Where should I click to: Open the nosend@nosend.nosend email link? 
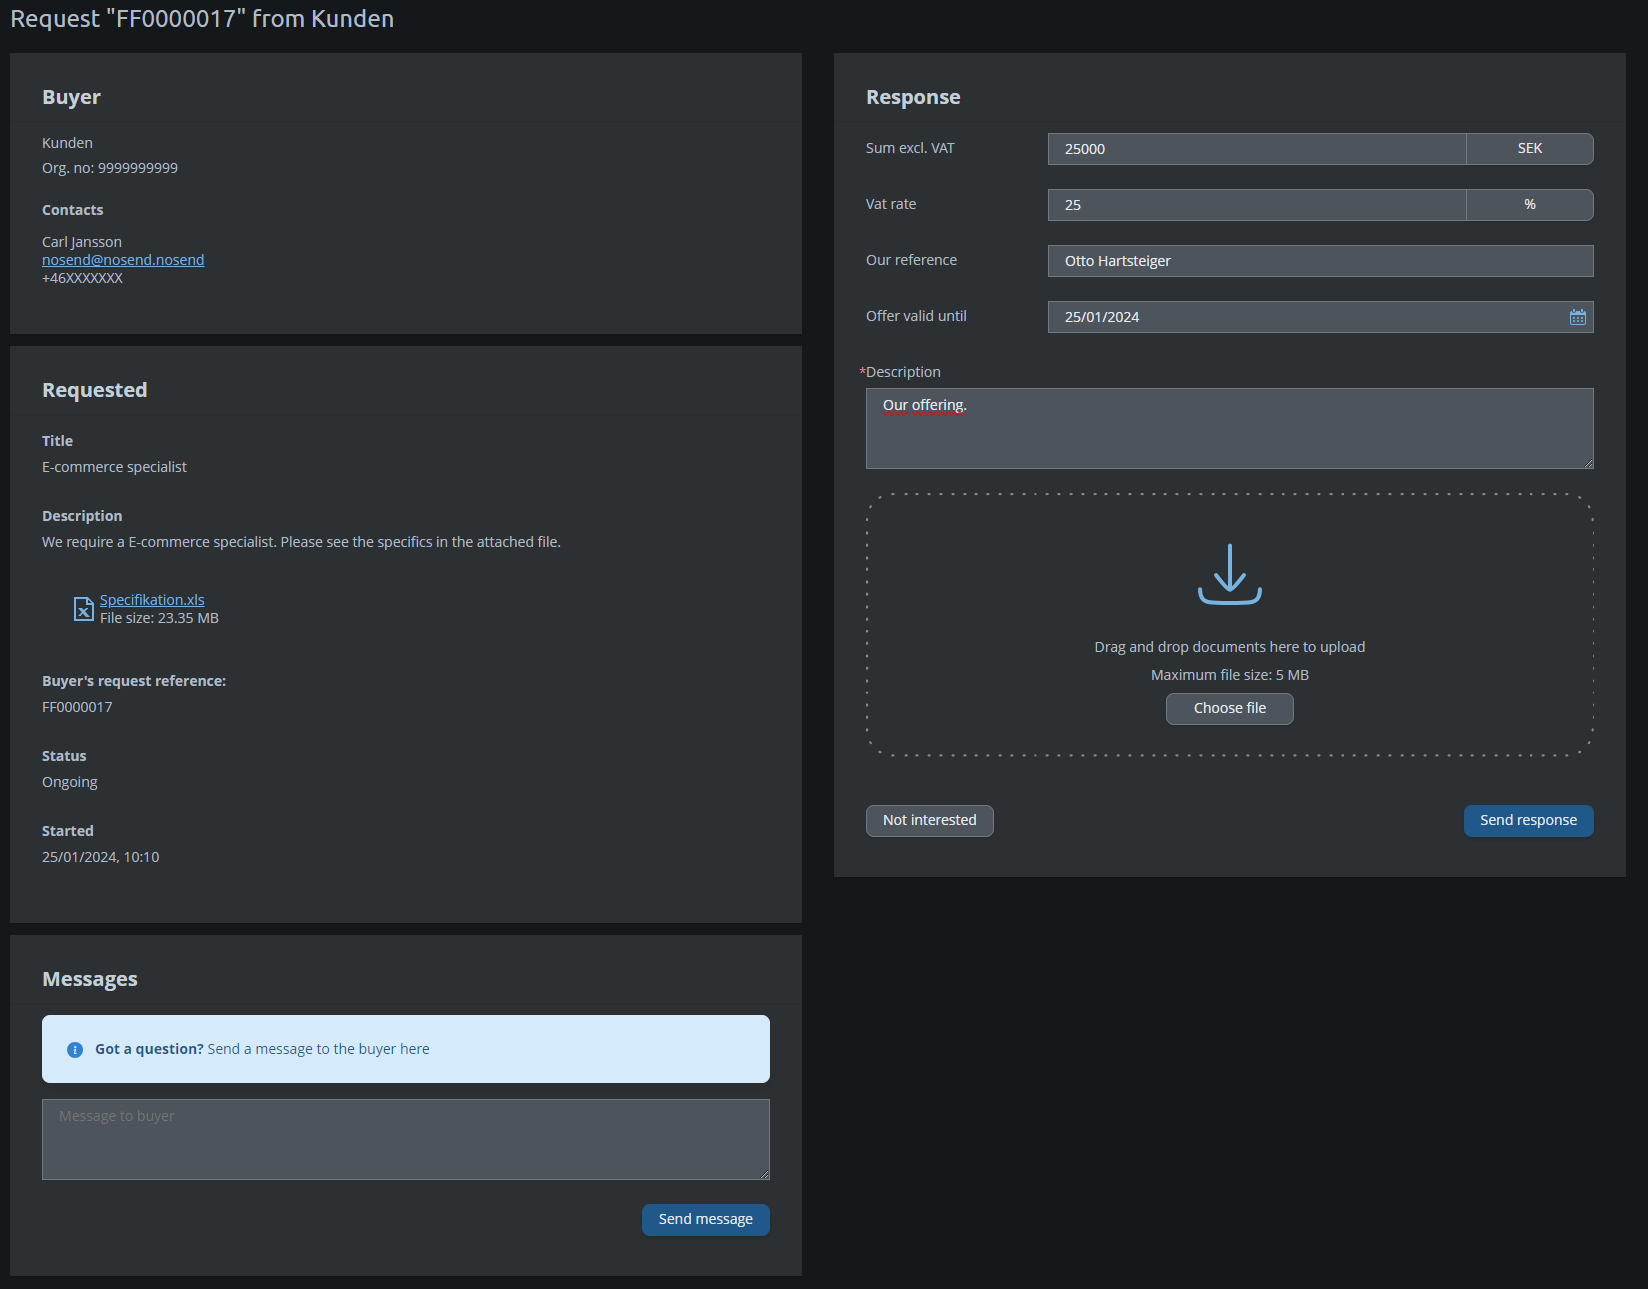(x=122, y=259)
